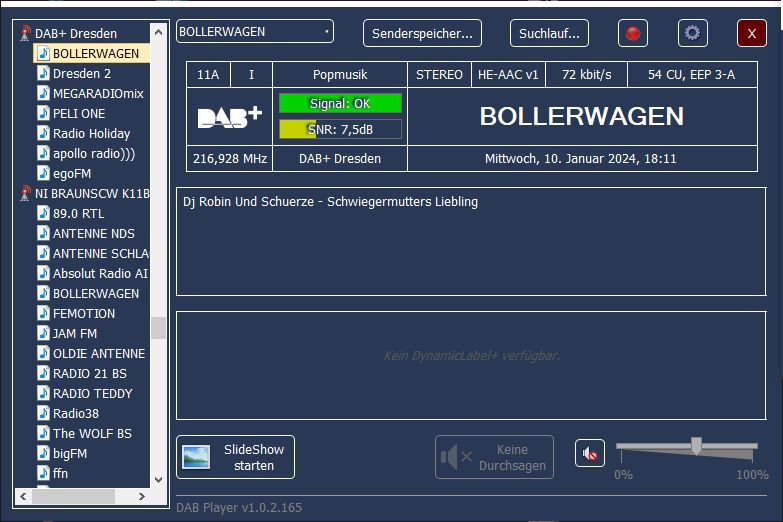Choose OLDIE ANTENNE station

pos(98,353)
